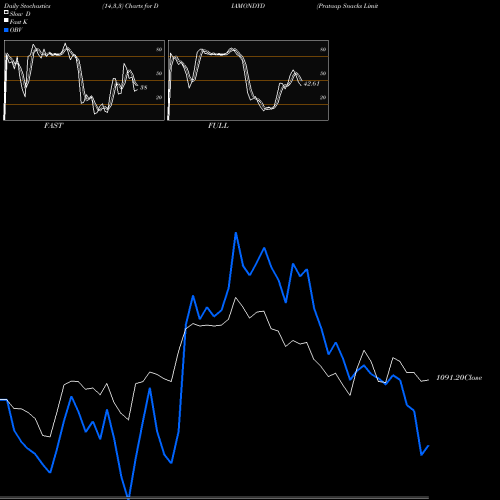Click the Slow D legend swatch
Viewport: 500px width, 500px height.
tap(6, 12)
